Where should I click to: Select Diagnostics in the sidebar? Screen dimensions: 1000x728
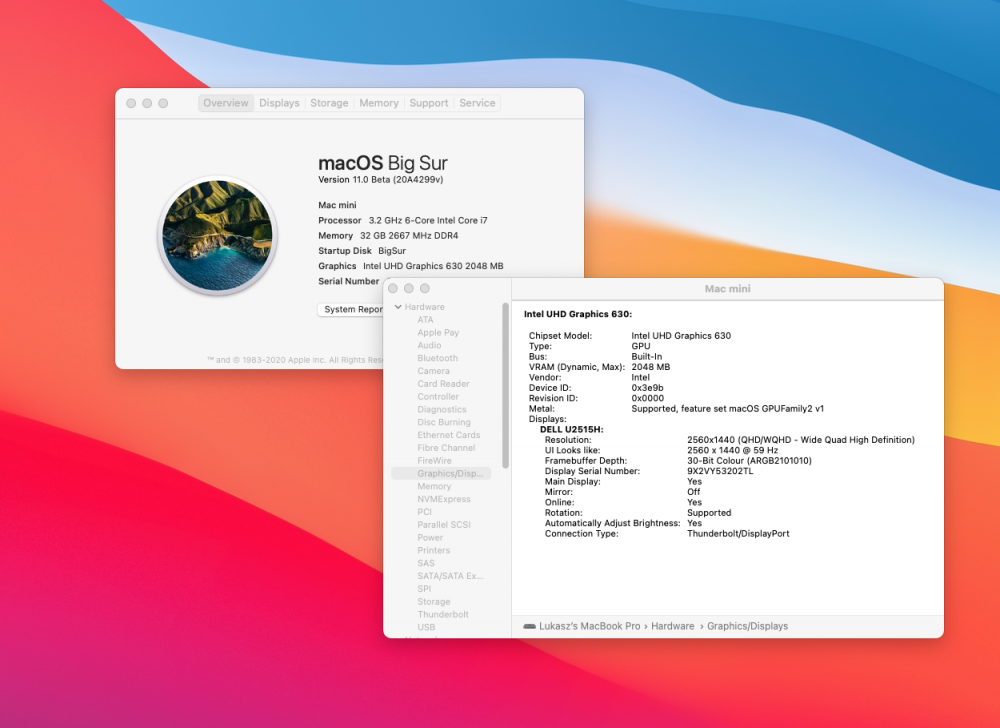(442, 409)
